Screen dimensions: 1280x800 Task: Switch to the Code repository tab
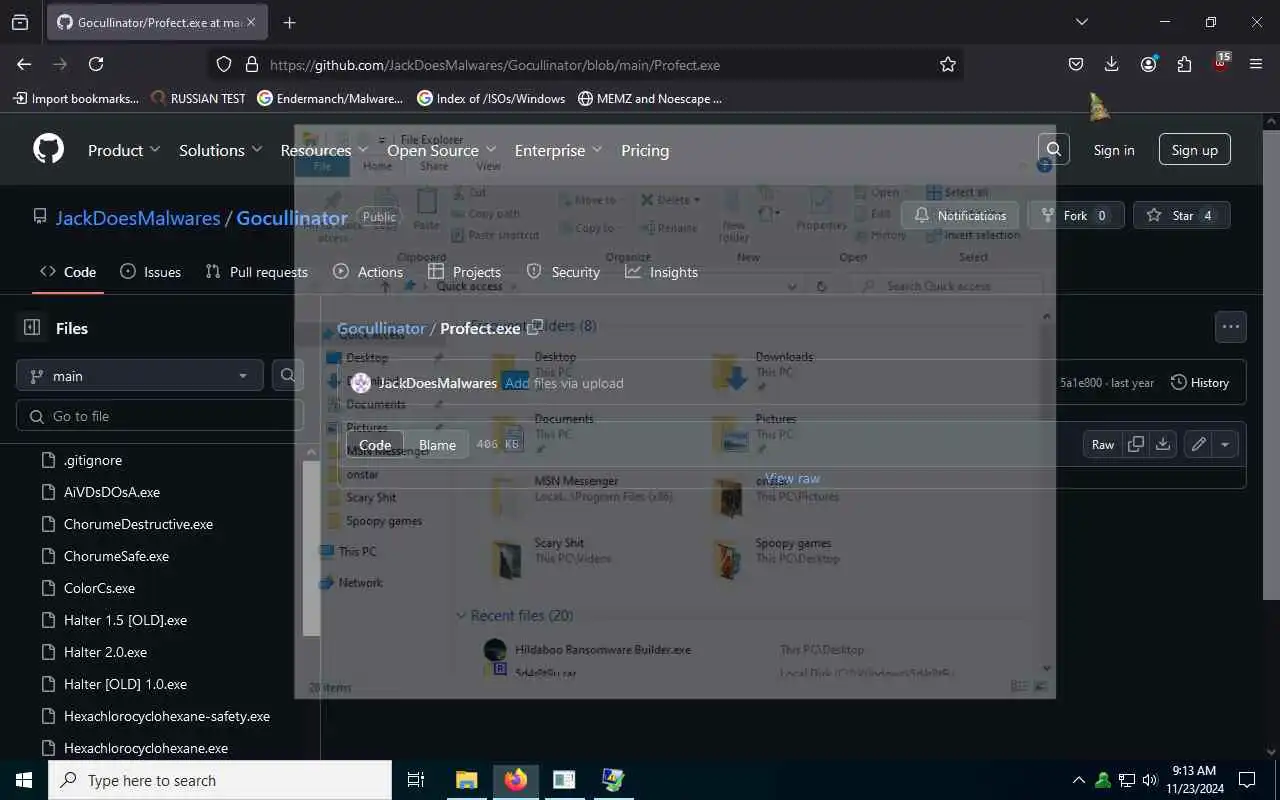point(68,272)
